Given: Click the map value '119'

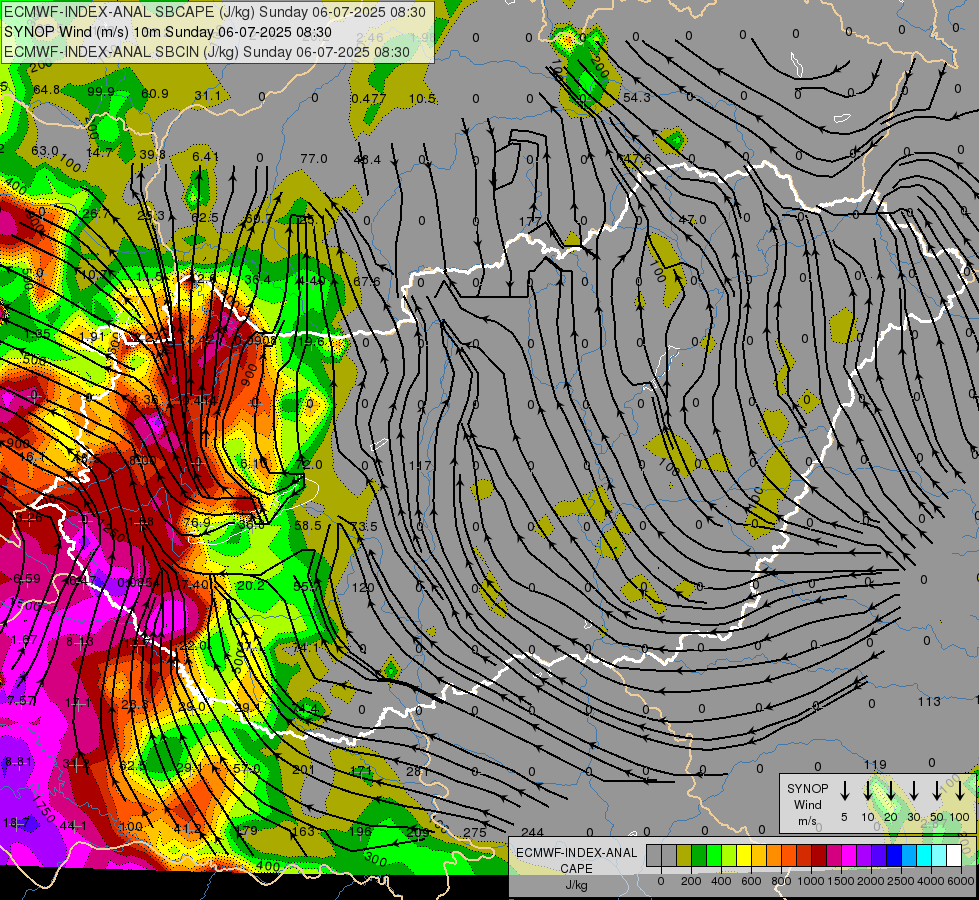Looking at the screenshot, I should pos(875,764).
